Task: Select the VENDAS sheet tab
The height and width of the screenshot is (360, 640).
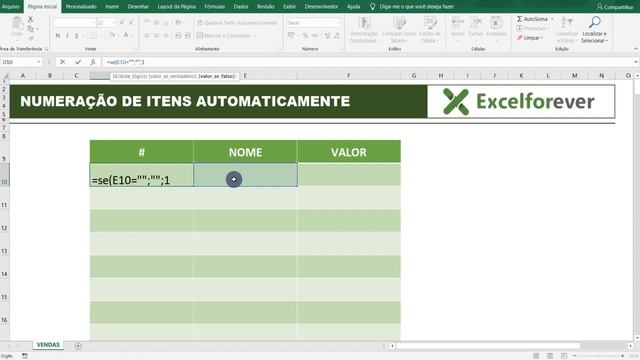Action: pyautogui.click(x=48, y=345)
